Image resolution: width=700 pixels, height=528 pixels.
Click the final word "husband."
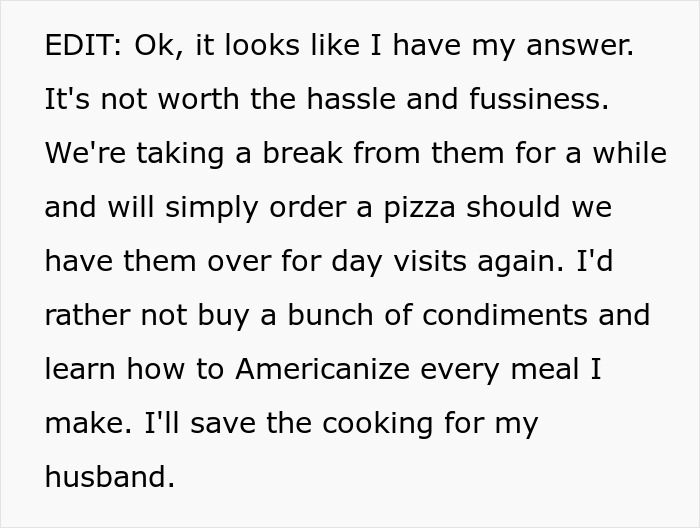pyautogui.click(x=110, y=477)
